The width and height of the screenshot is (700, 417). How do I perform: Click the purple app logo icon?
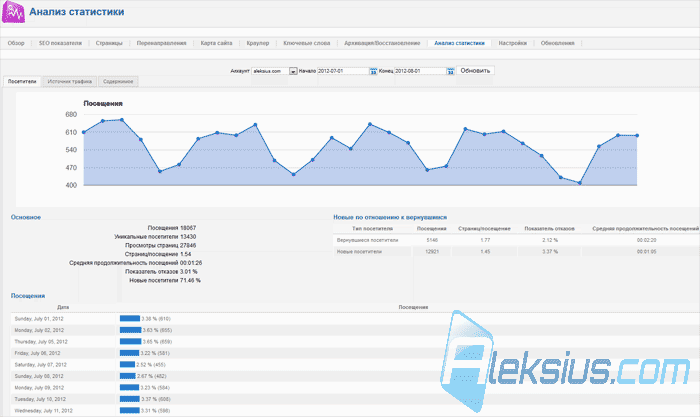point(13,12)
